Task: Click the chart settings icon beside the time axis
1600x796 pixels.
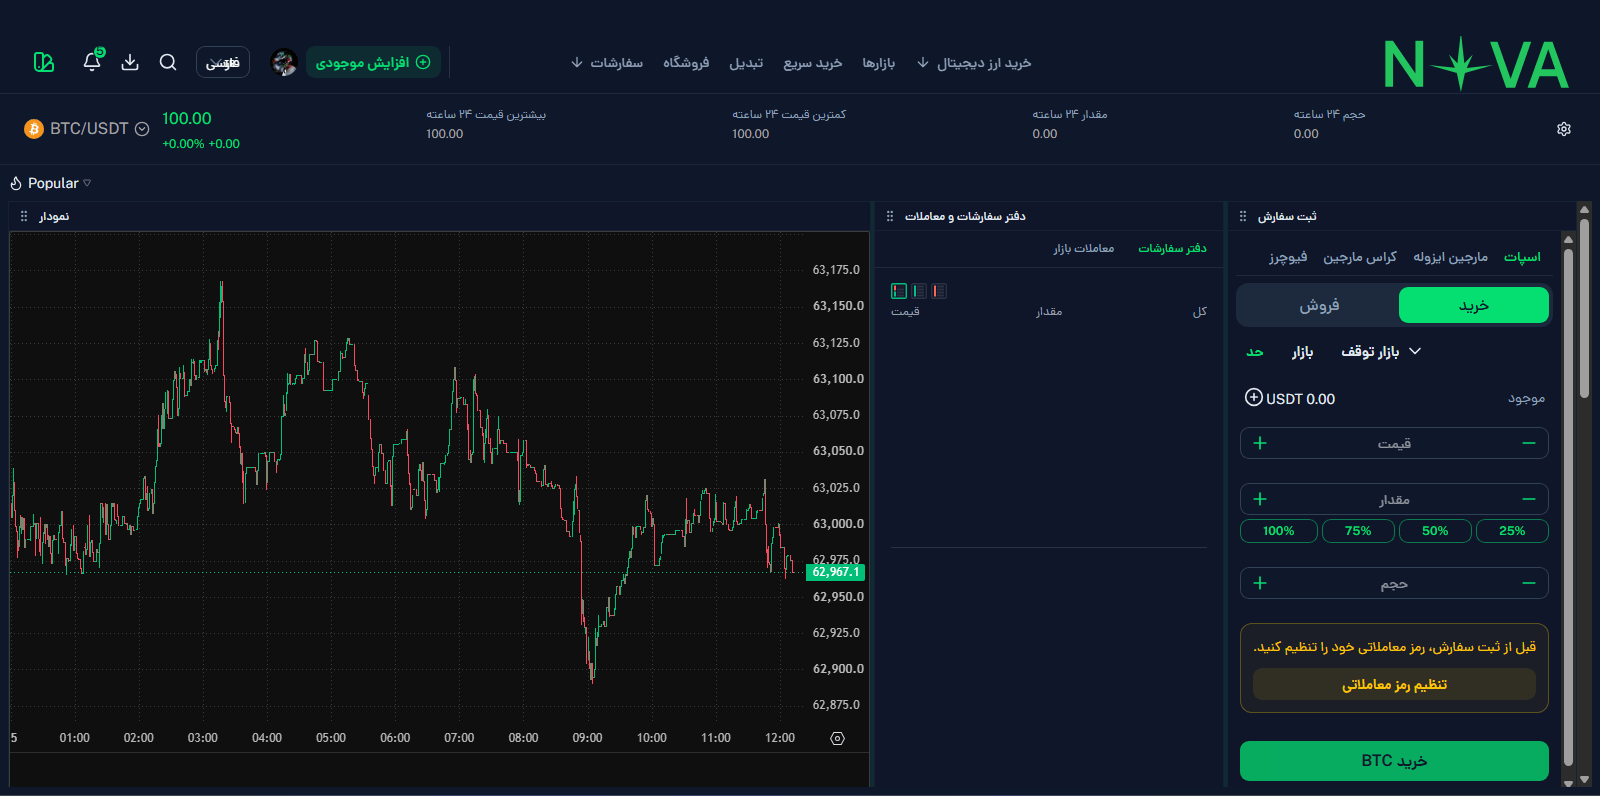Action: point(838,738)
